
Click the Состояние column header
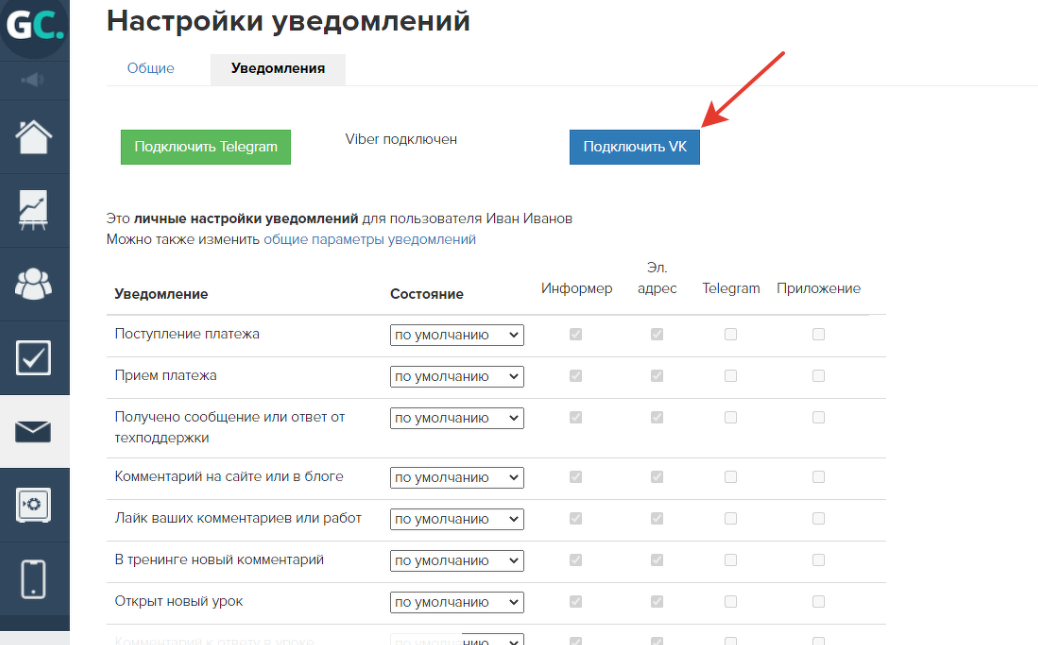(427, 294)
